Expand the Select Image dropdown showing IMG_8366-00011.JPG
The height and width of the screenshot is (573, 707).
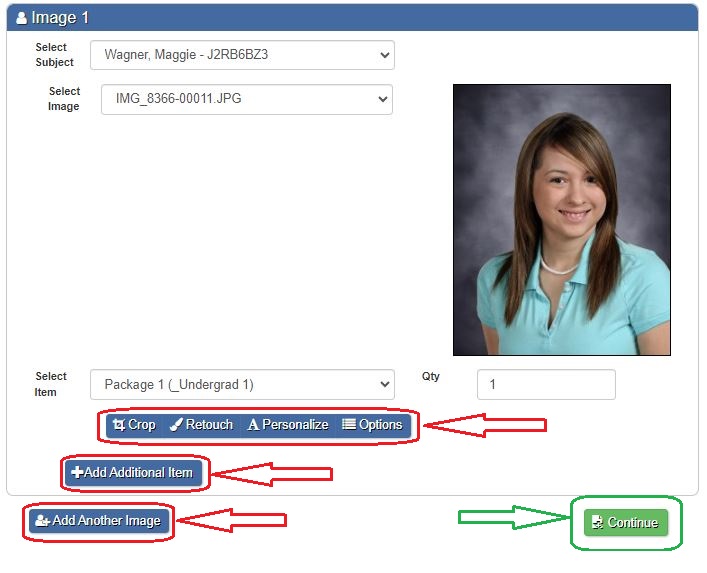[247, 99]
